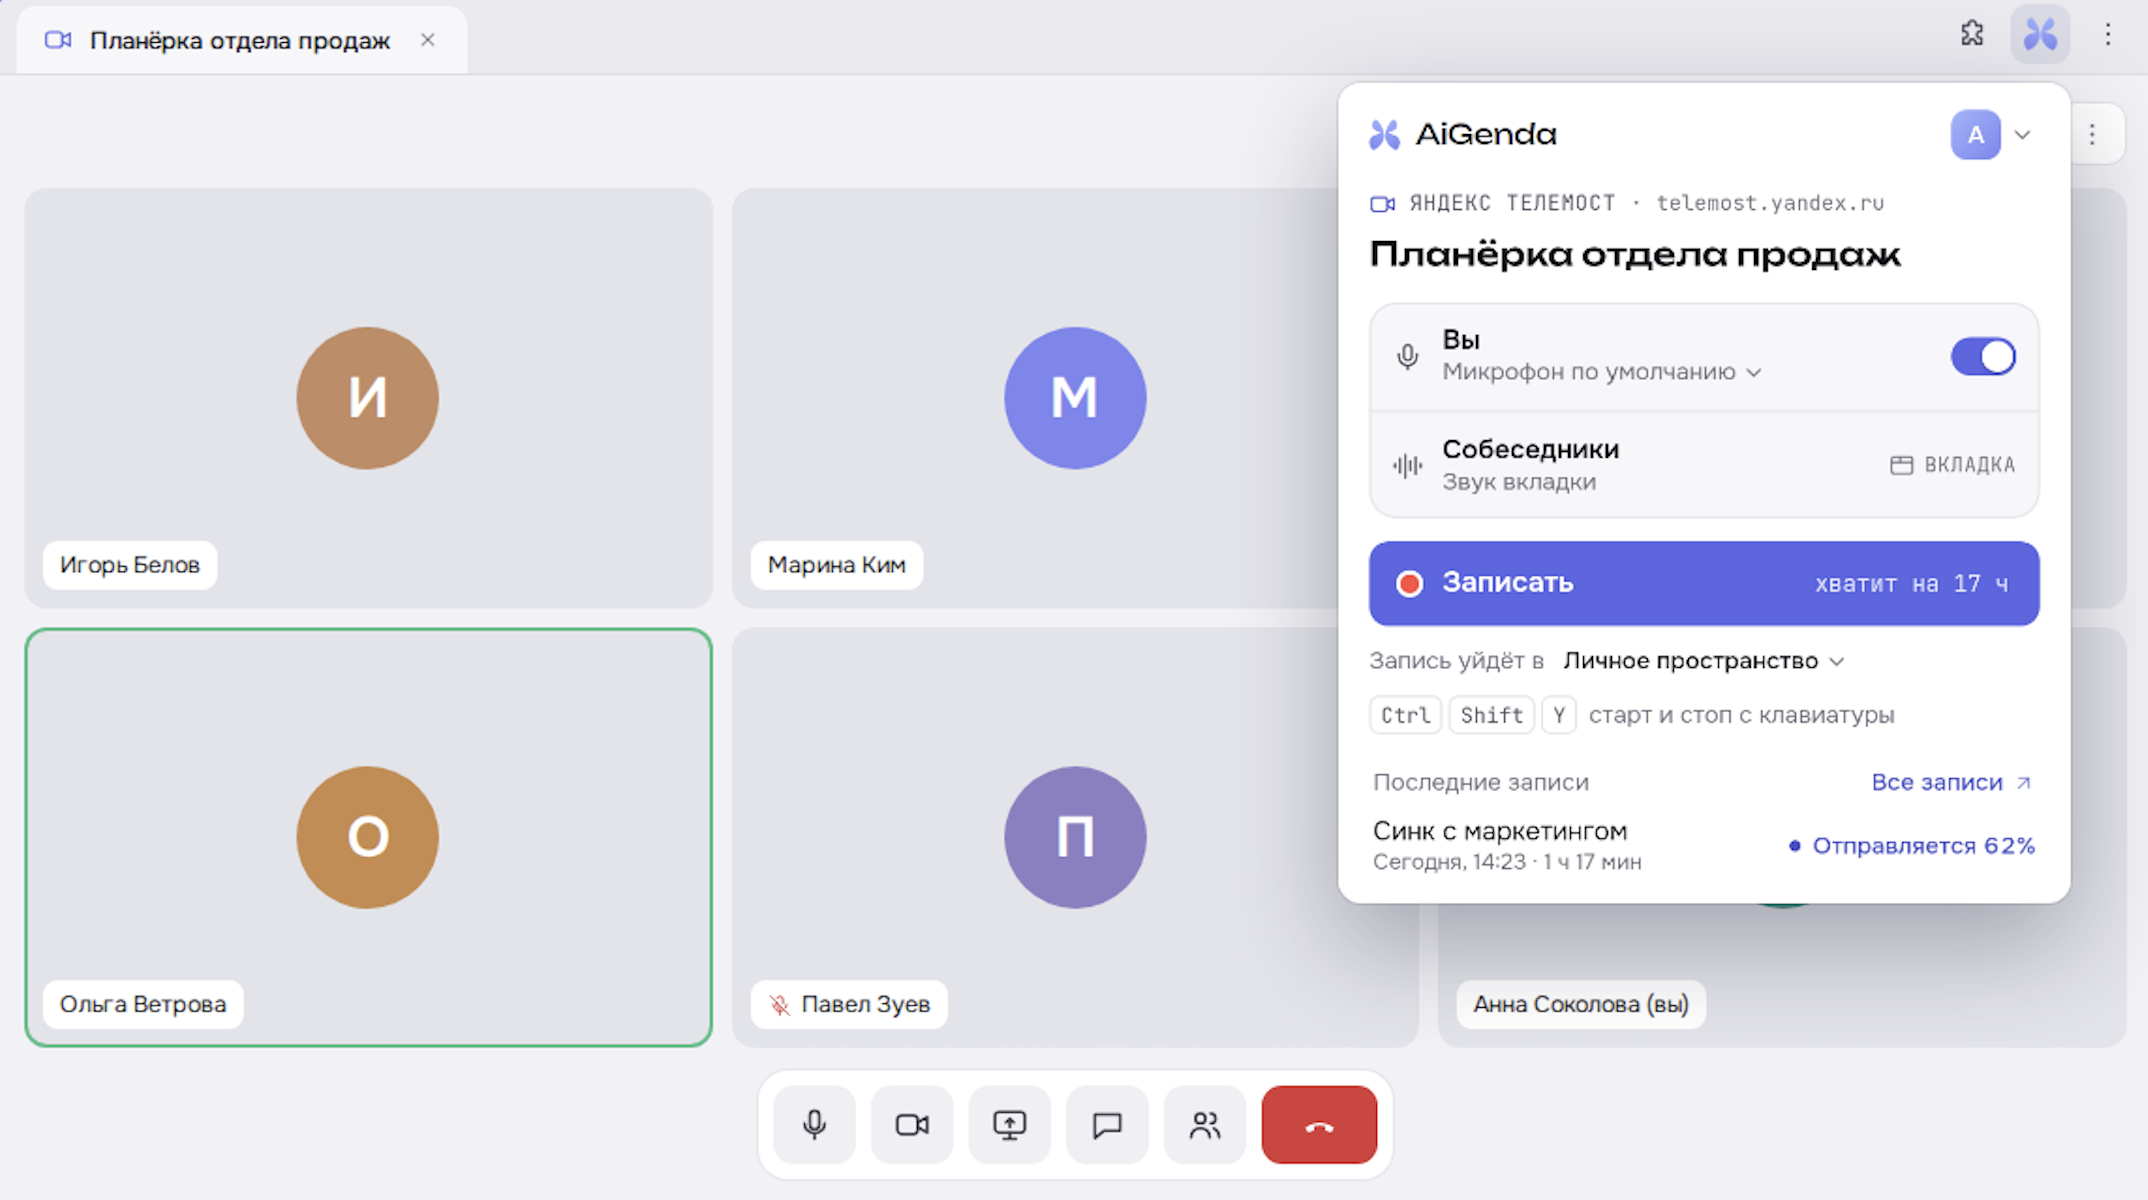This screenshot has width=2148, height=1200.
Task: Open the Синк с маркетингом recording
Action: pos(1704,845)
